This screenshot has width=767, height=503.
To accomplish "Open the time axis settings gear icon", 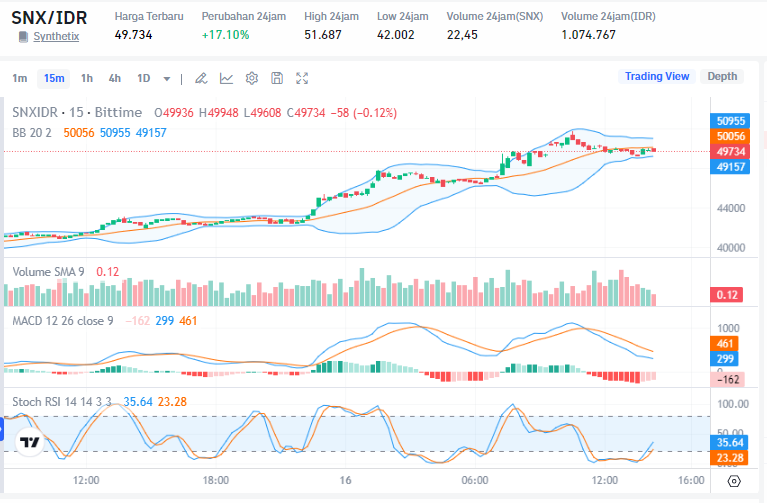I will [734, 481].
